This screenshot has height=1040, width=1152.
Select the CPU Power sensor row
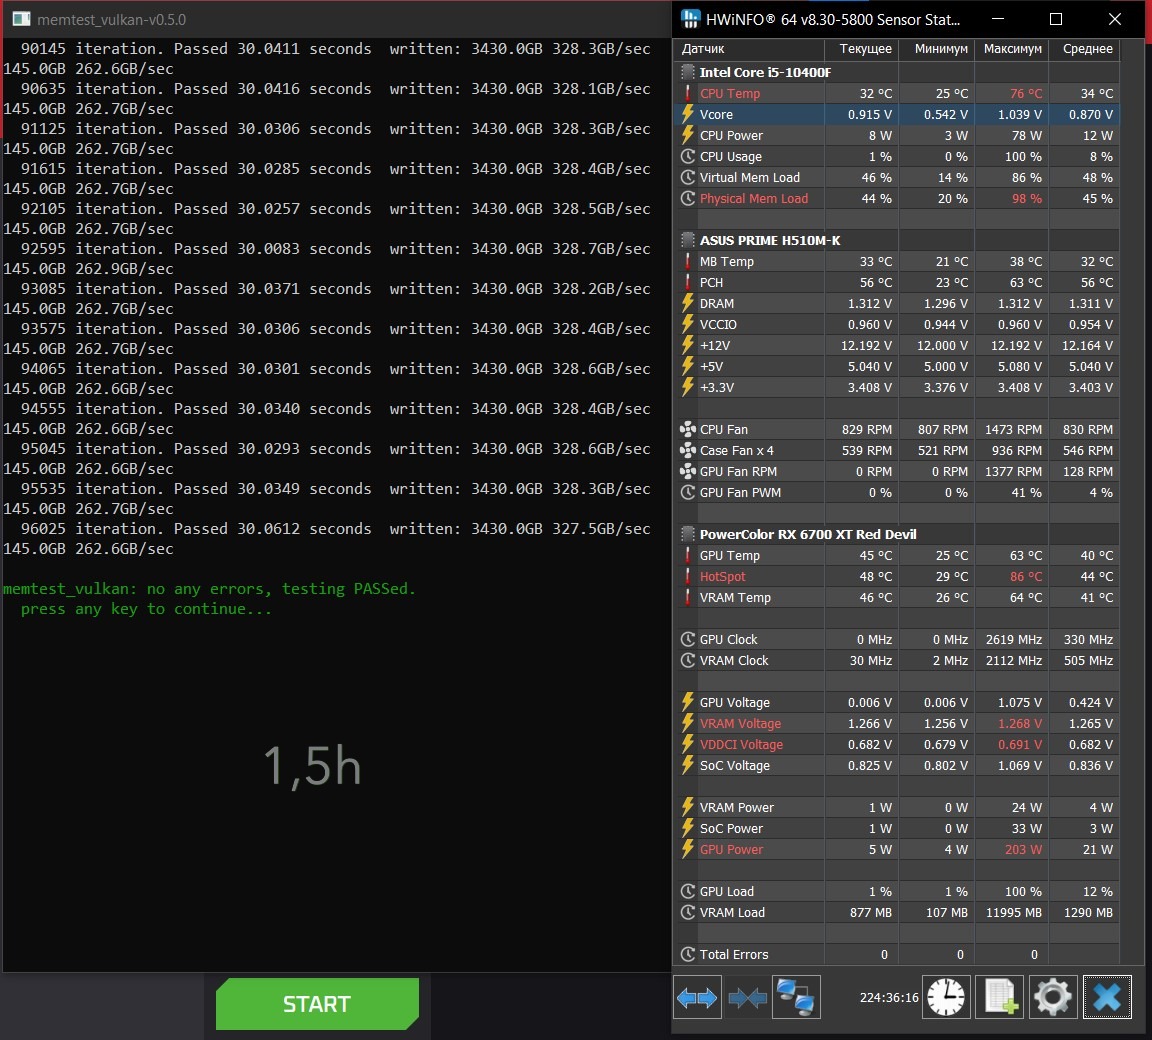pos(896,135)
